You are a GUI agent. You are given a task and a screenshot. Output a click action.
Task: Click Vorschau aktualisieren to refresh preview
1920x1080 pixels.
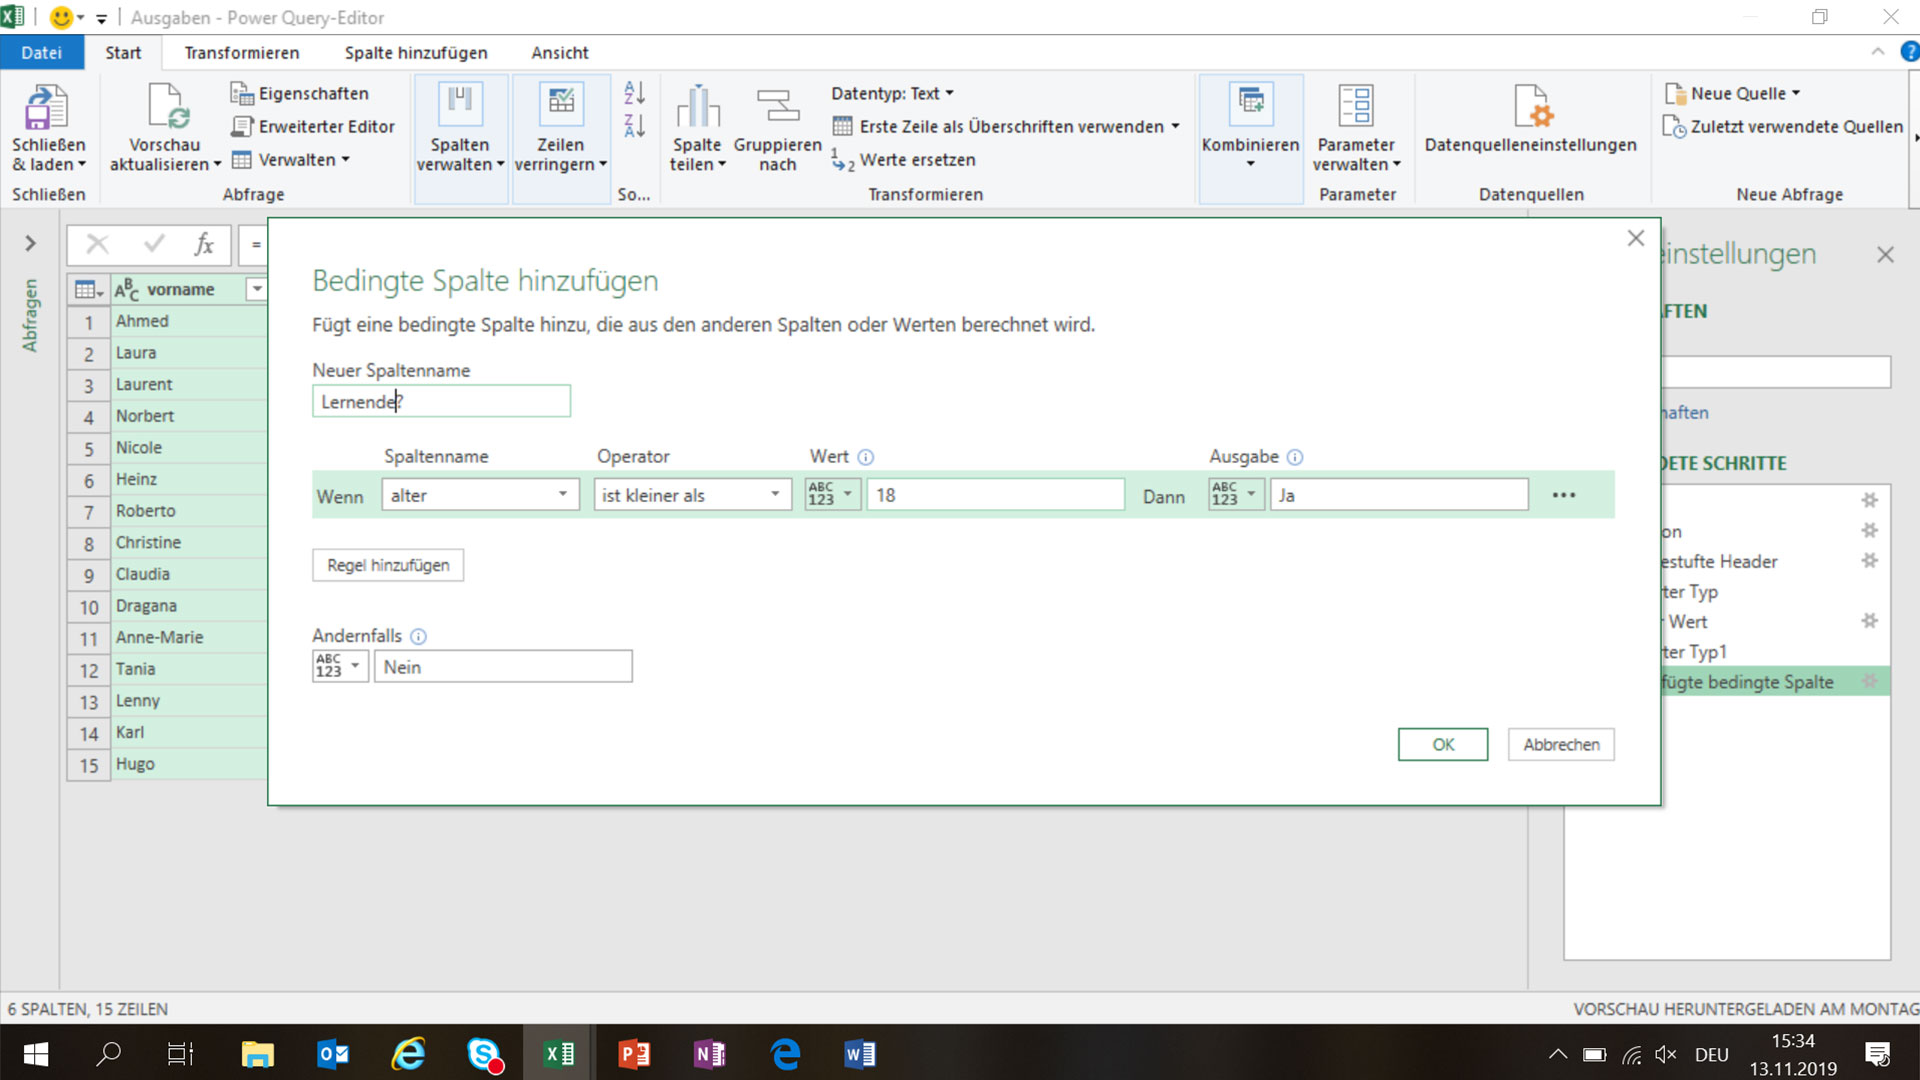tap(164, 130)
